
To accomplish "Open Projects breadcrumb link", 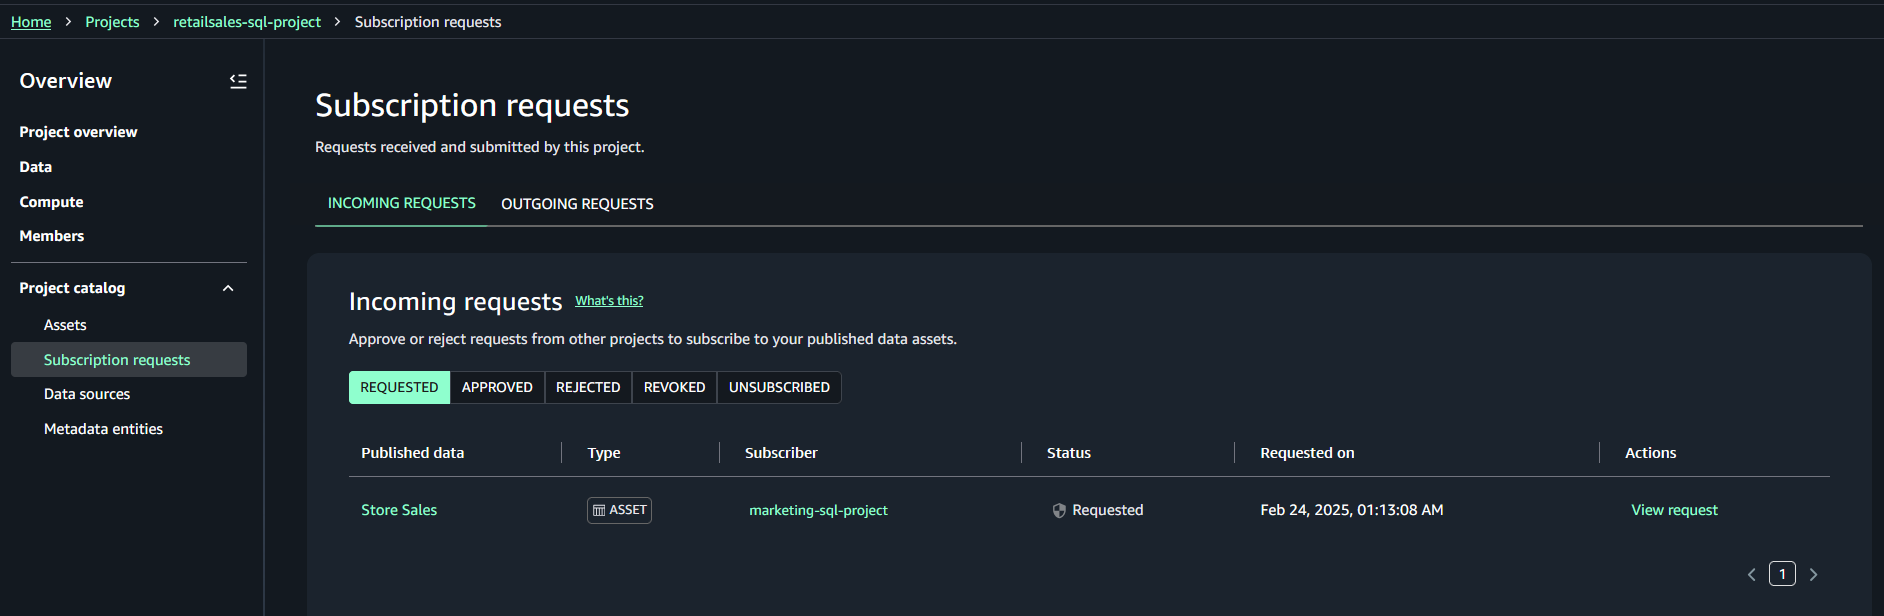I will (x=112, y=22).
